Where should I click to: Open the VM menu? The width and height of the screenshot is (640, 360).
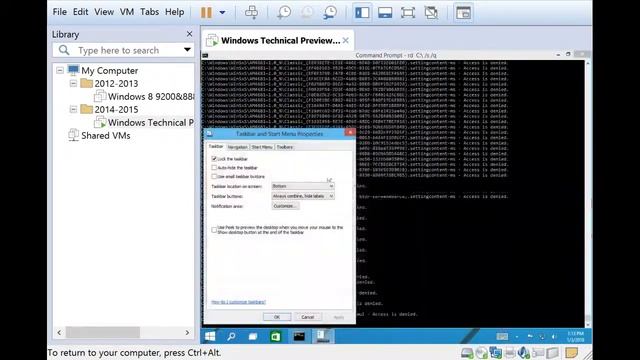point(127,12)
